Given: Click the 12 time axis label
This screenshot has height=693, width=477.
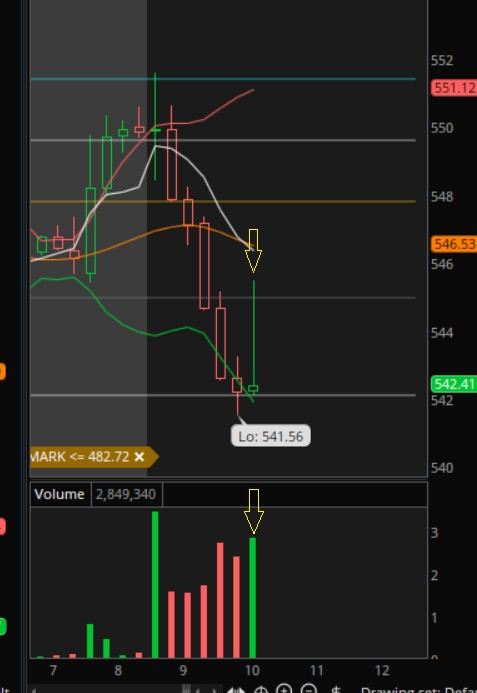Looking at the screenshot, I should click(382, 670).
